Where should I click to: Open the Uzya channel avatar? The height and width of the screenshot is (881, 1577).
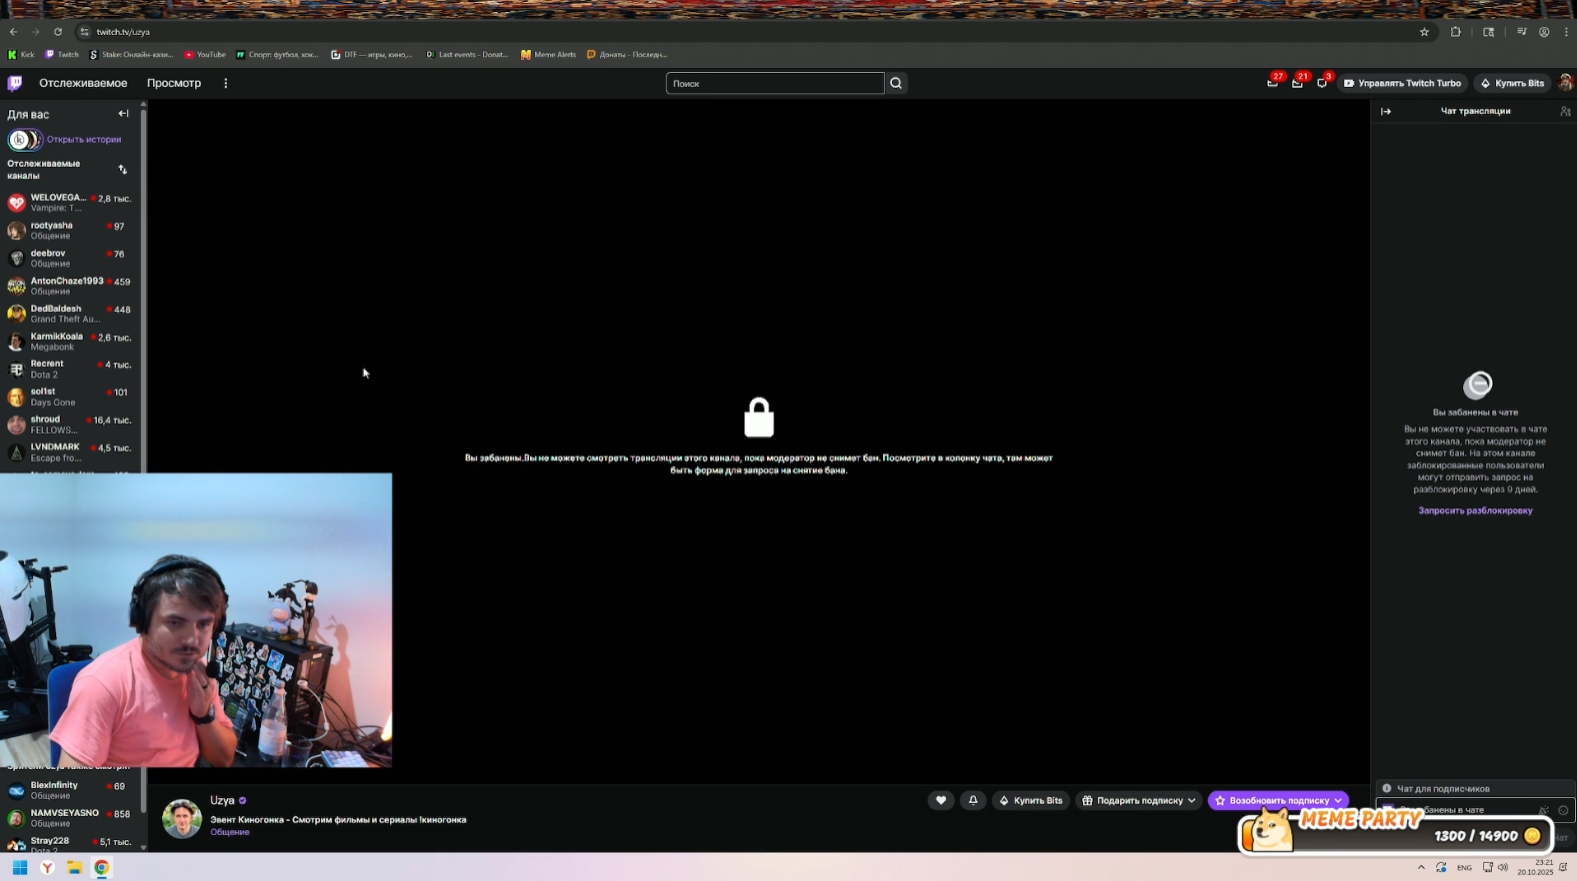[x=182, y=818]
